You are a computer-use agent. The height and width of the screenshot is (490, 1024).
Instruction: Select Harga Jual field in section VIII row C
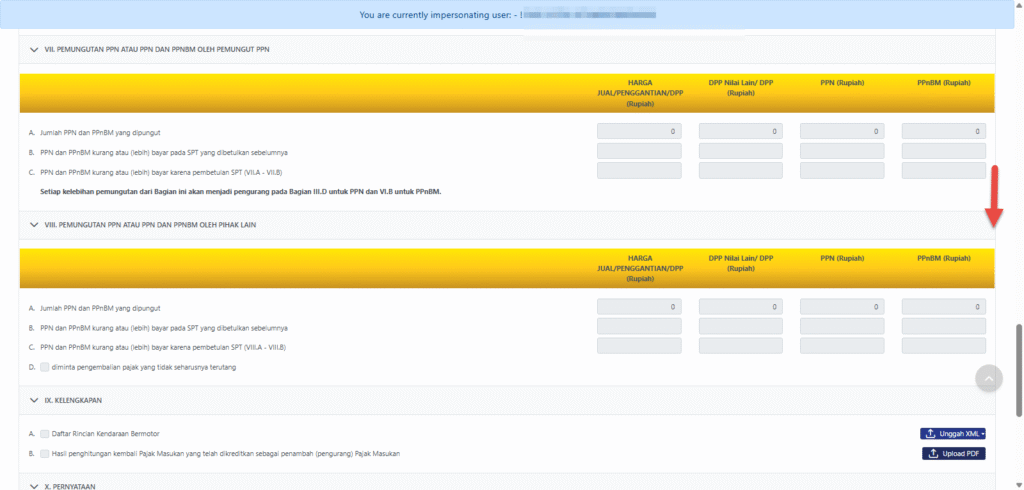coord(639,346)
